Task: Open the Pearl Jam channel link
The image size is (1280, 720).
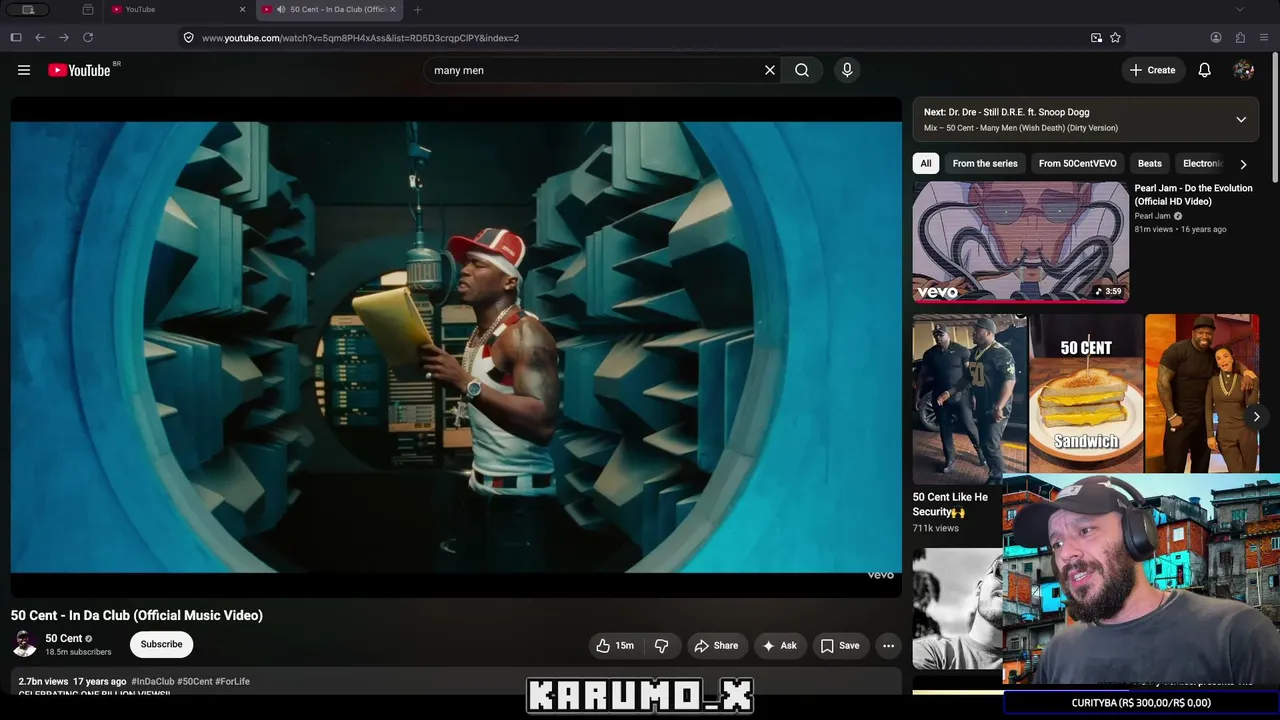Action: point(1152,216)
